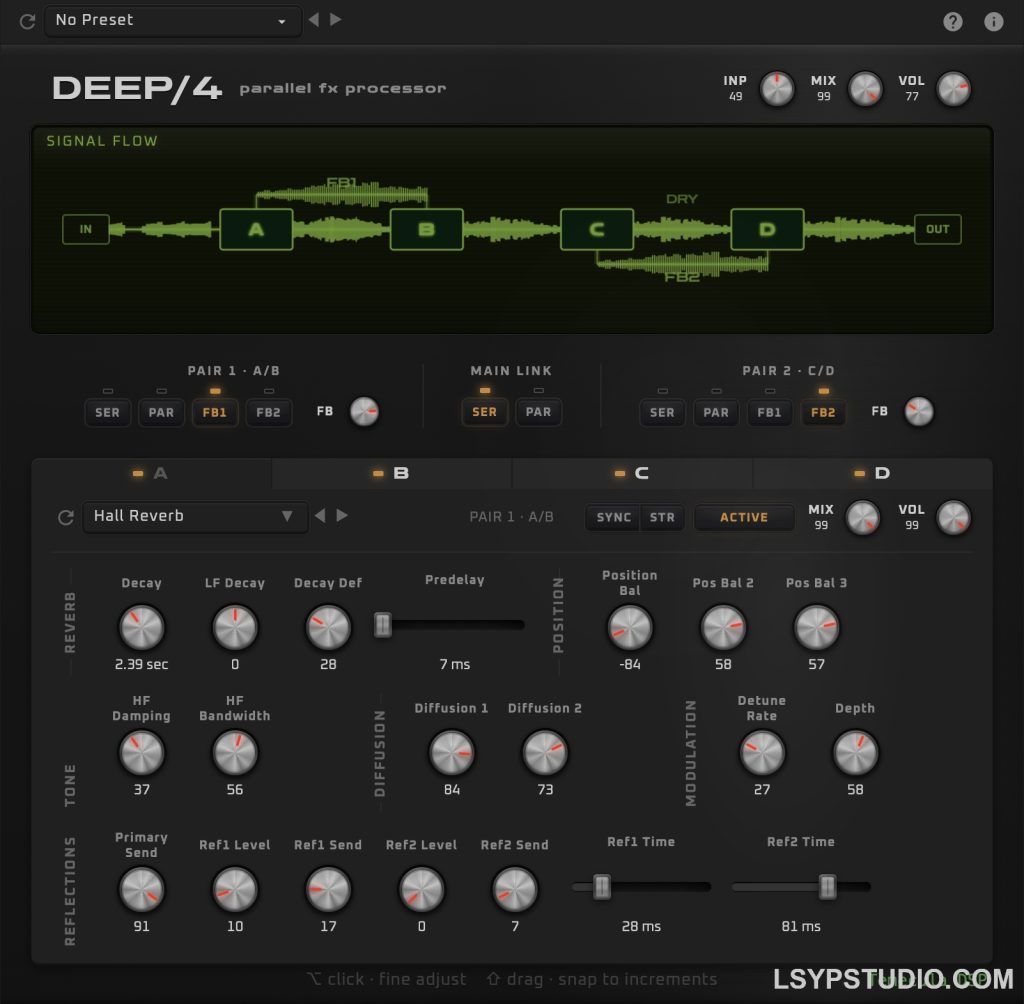Viewport: 1024px width, 1004px height.
Task: Click the preset reload icon at top left
Action: [26, 21]
